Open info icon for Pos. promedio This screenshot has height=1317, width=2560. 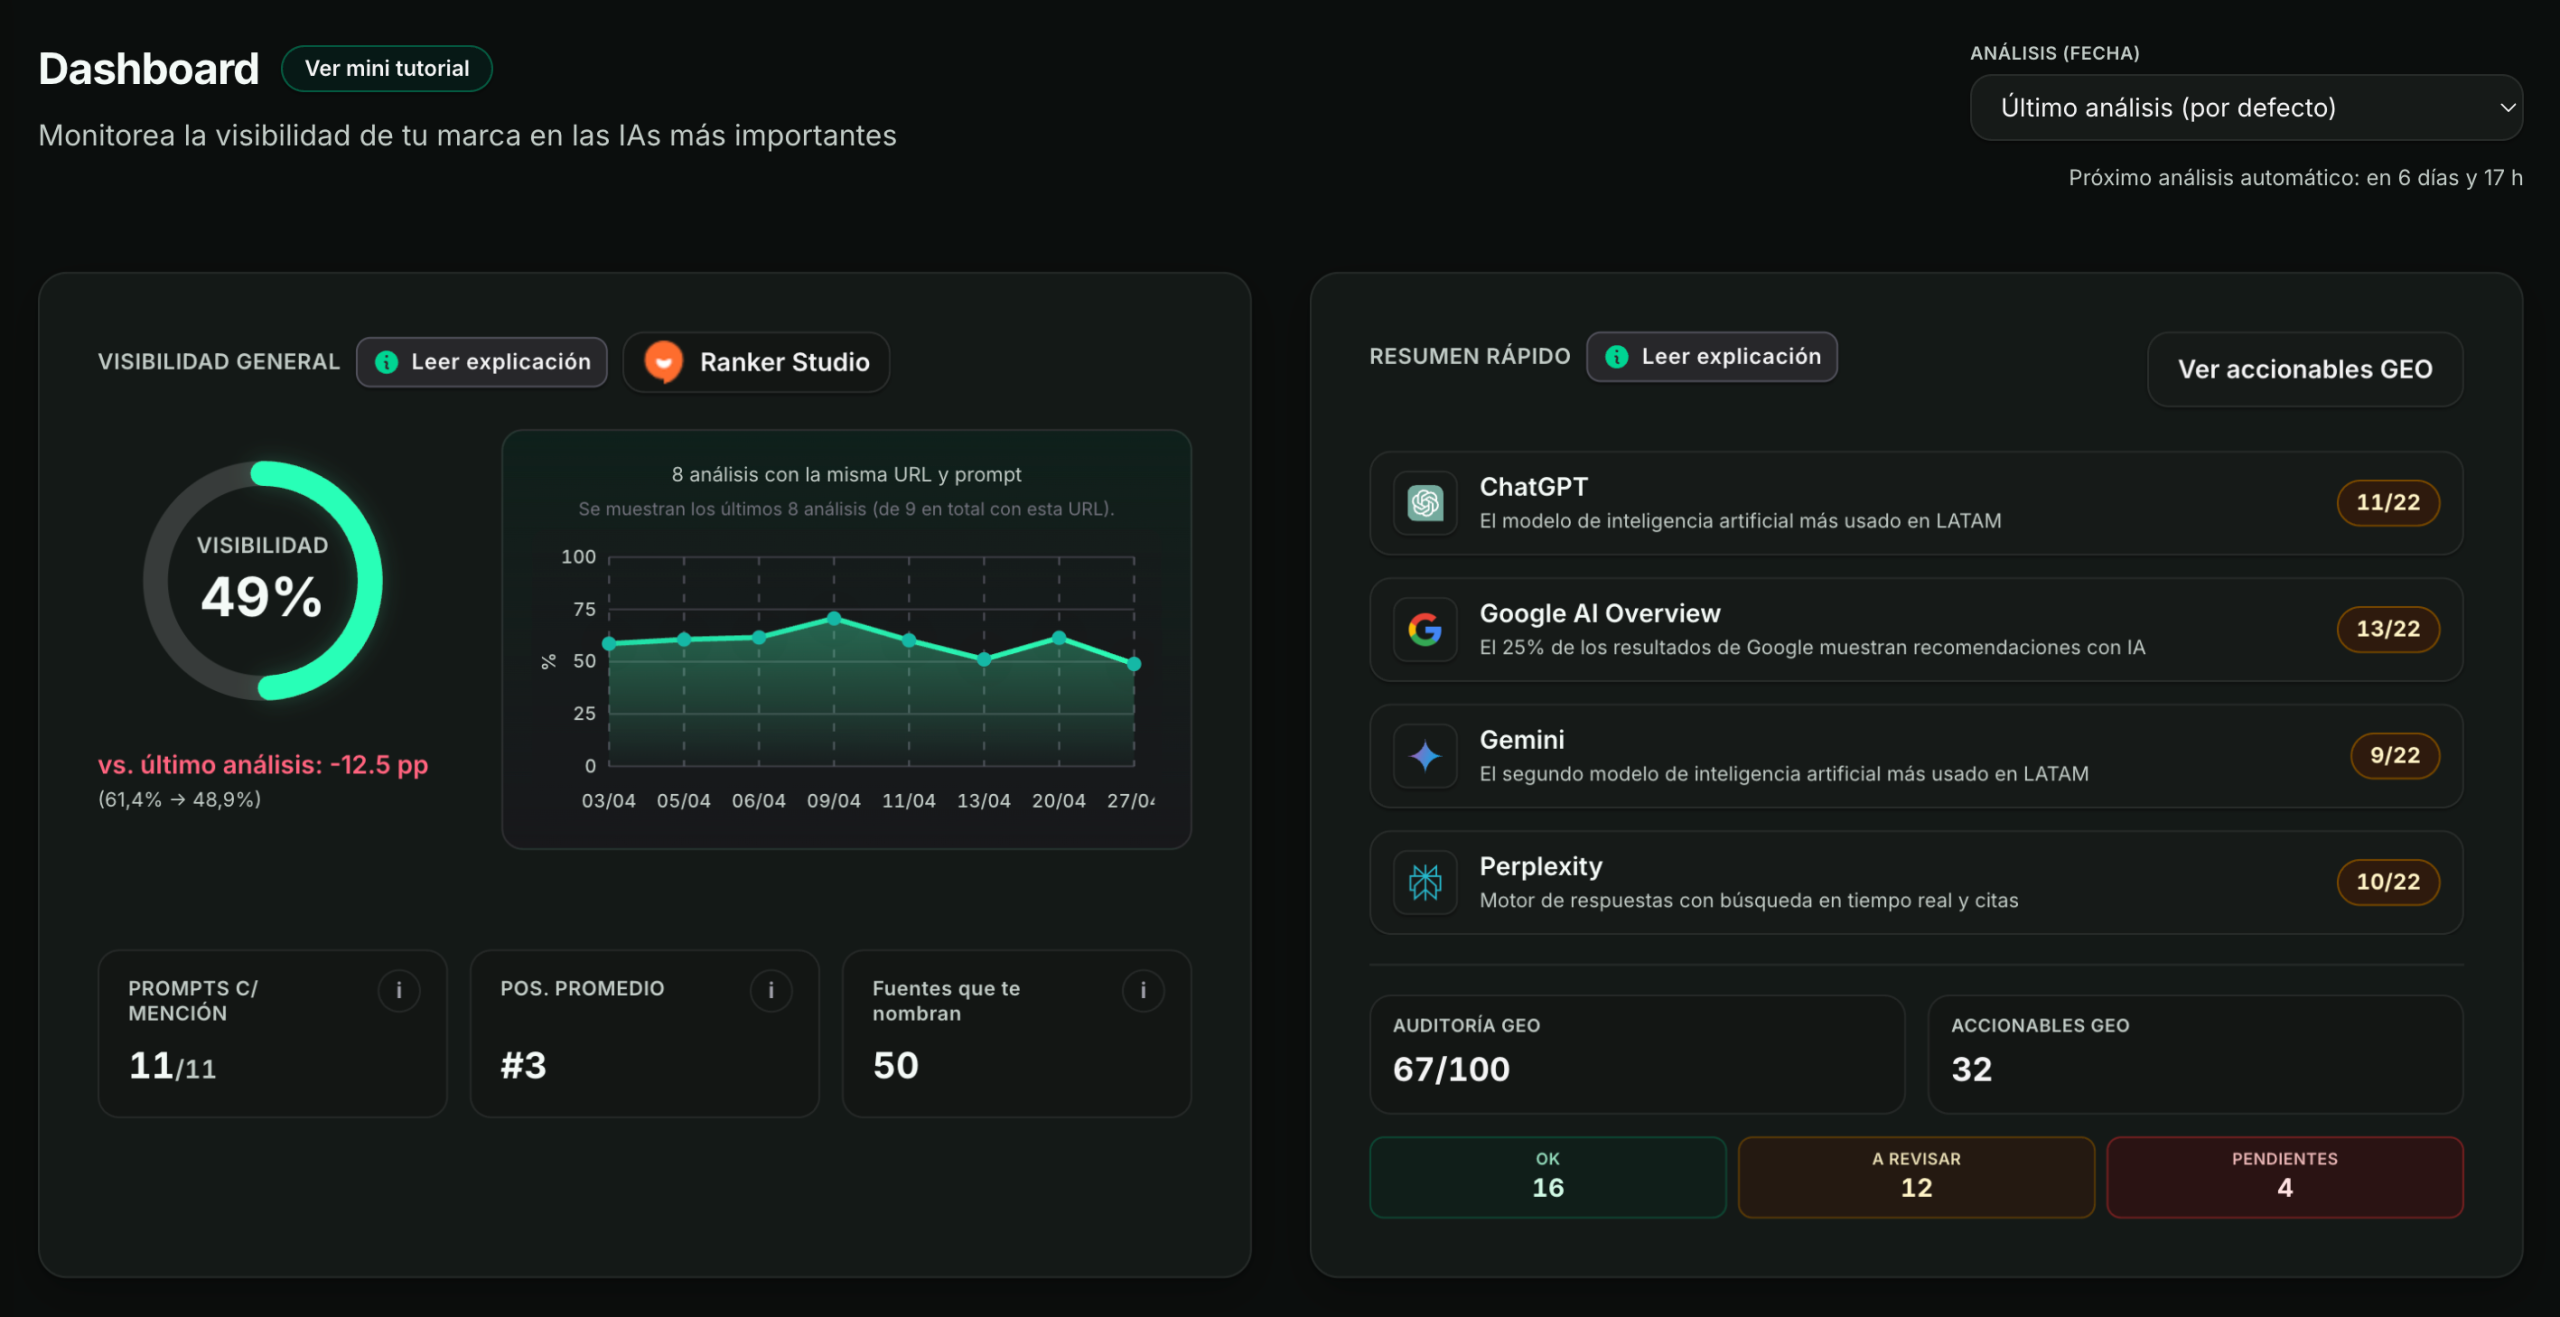tap(770, 991)
